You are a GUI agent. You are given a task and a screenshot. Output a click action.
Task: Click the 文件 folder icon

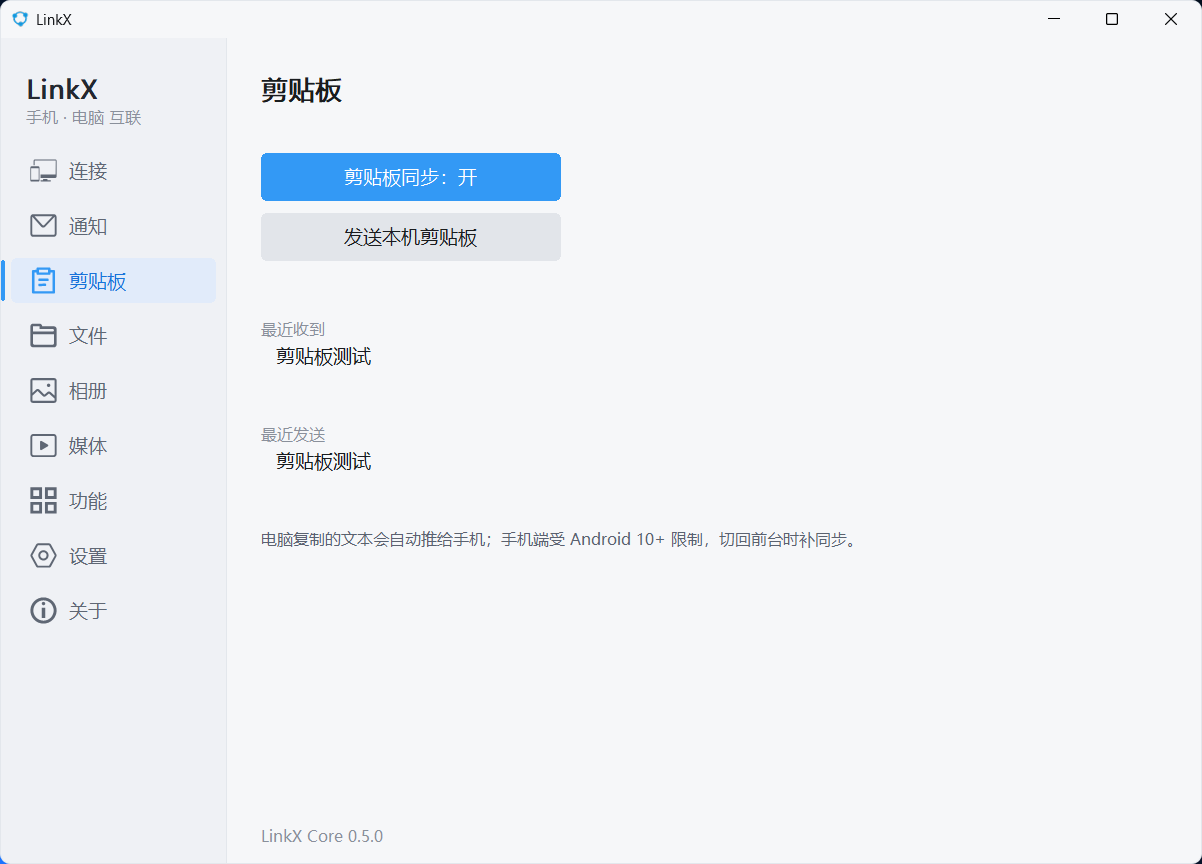point(43,336)
